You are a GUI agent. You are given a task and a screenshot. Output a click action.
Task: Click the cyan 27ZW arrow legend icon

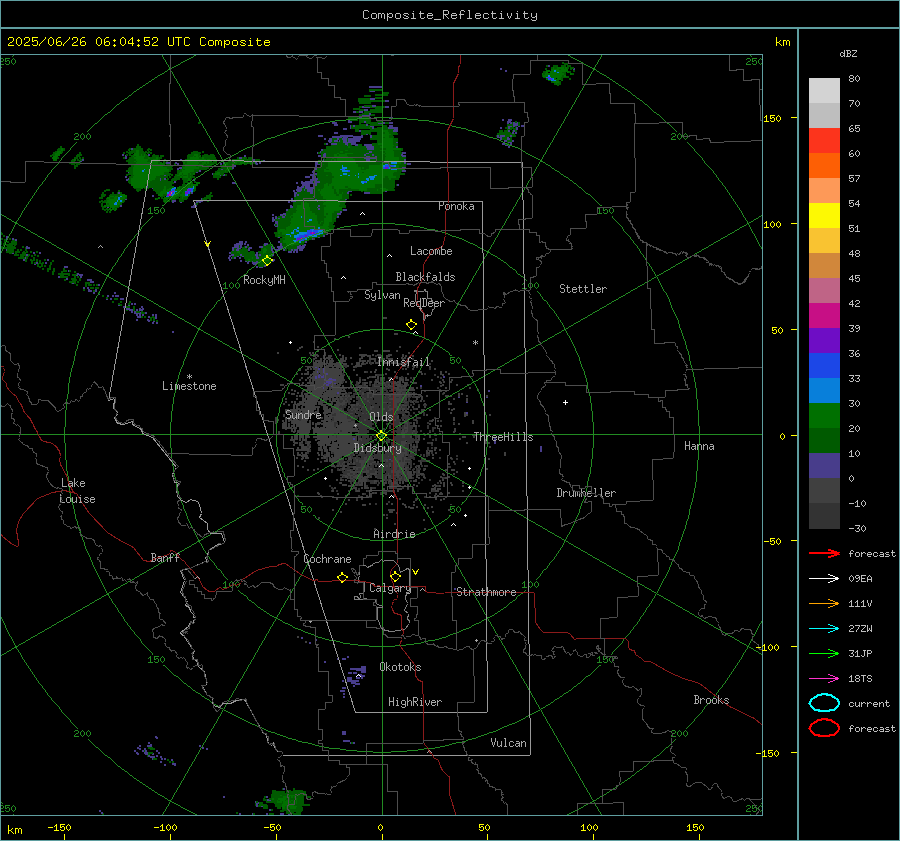pos(824,629)
